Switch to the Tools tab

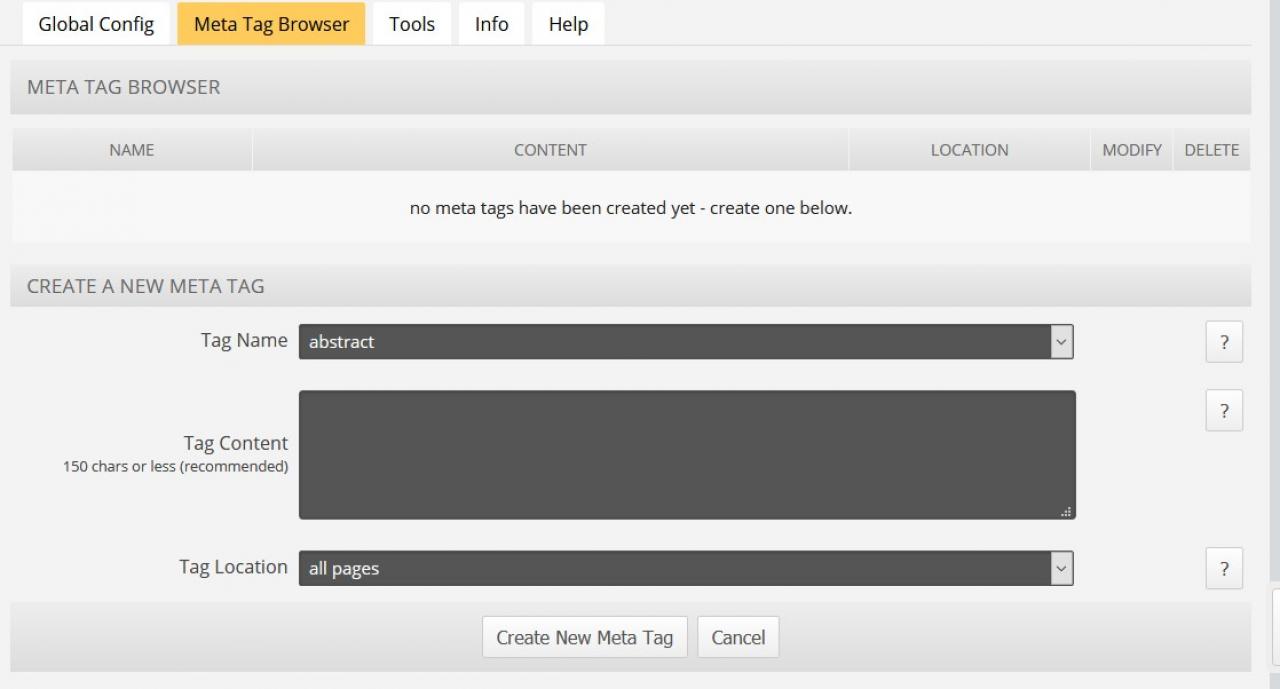pyautogui.click(x=412, y=24)
